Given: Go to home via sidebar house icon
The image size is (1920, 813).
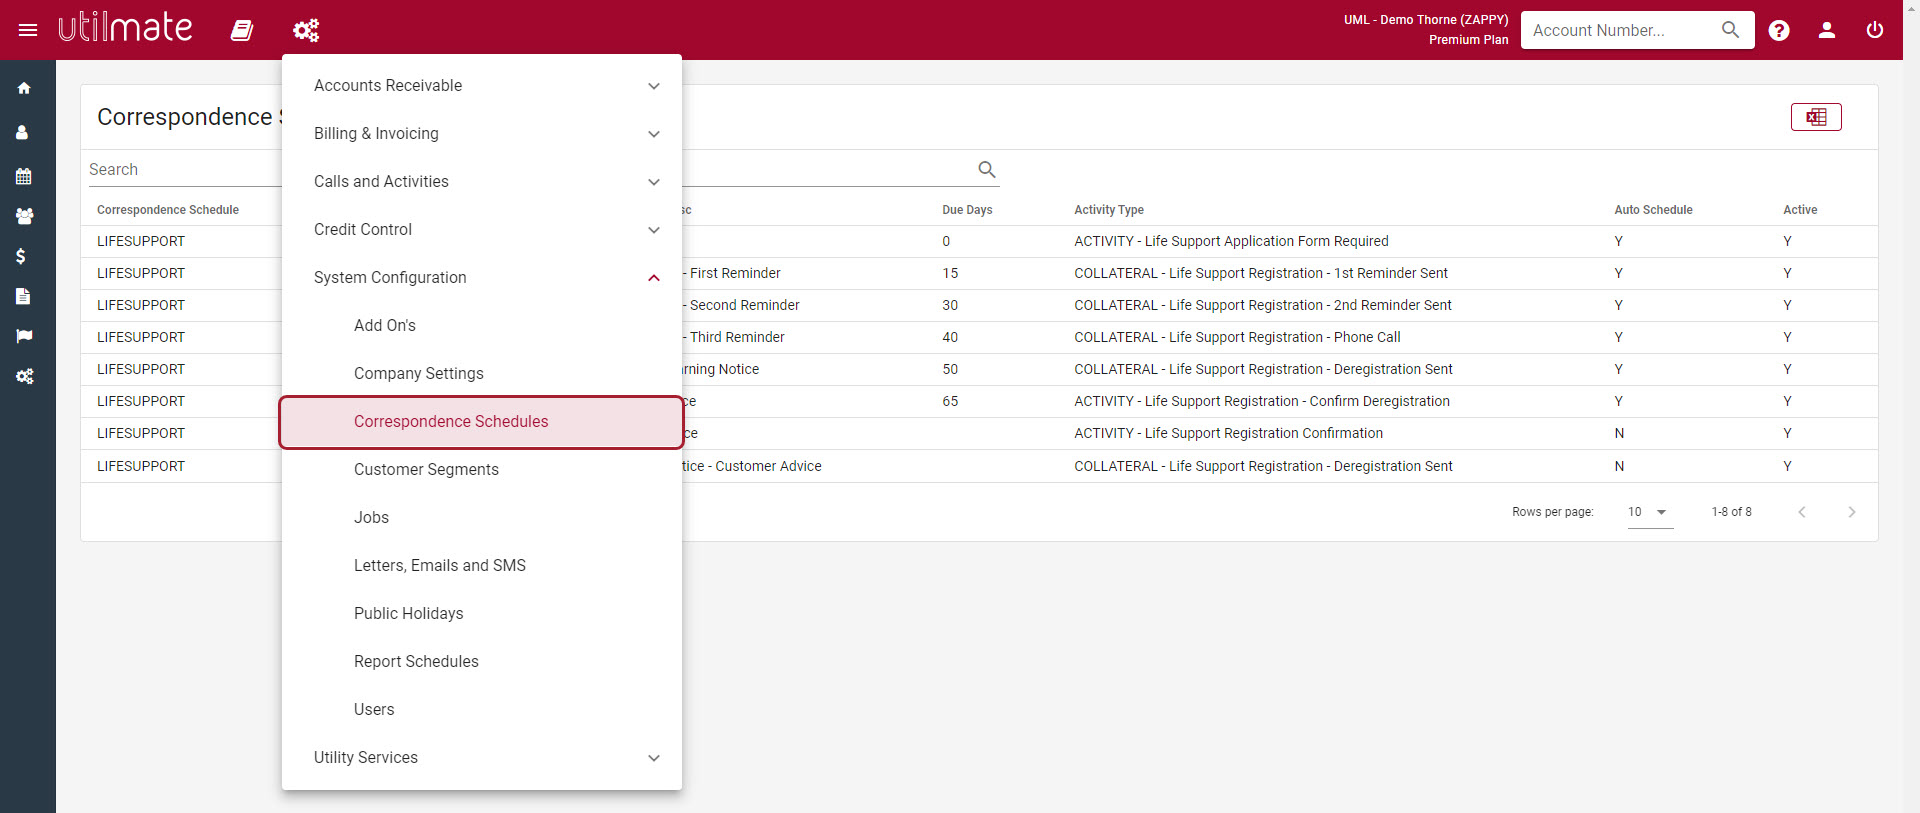Looking at the screenshot, I should tap(24, 88).
